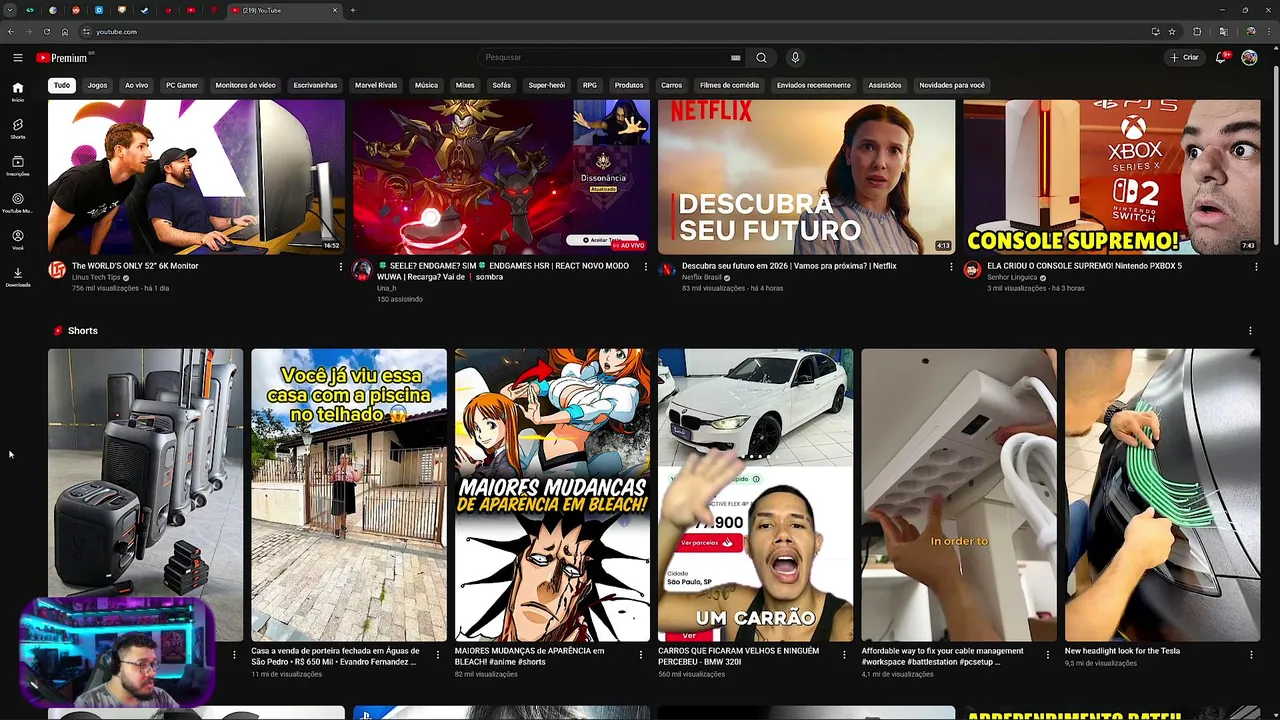Open the 'piscina no telhado' Shorts thumbnail
Viewport: 1280px width, 720px height.
coord(349,495)
